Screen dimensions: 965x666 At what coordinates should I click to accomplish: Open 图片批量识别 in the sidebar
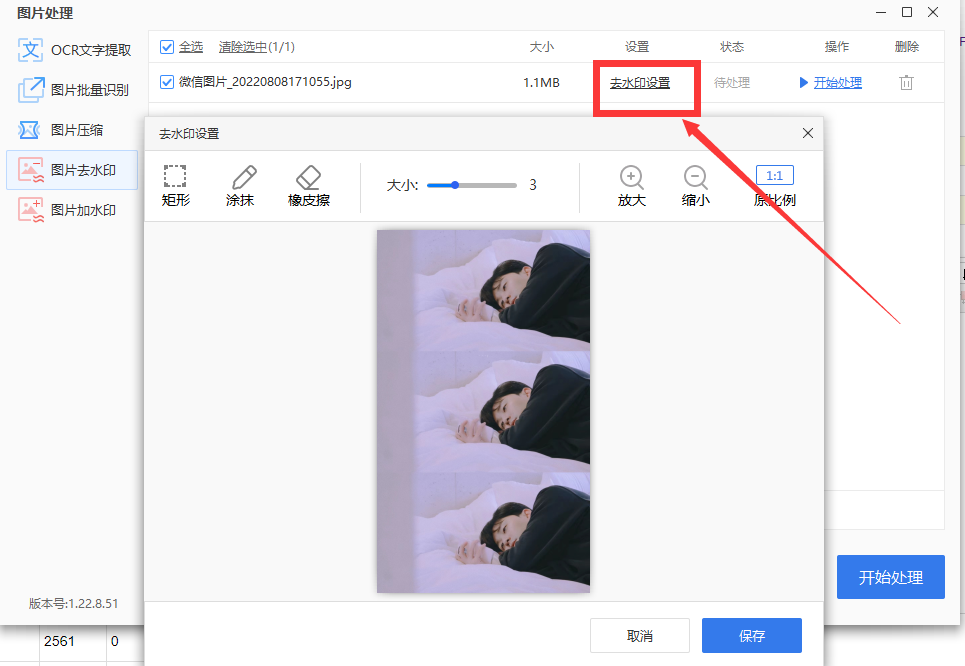[x=73, y=90]
